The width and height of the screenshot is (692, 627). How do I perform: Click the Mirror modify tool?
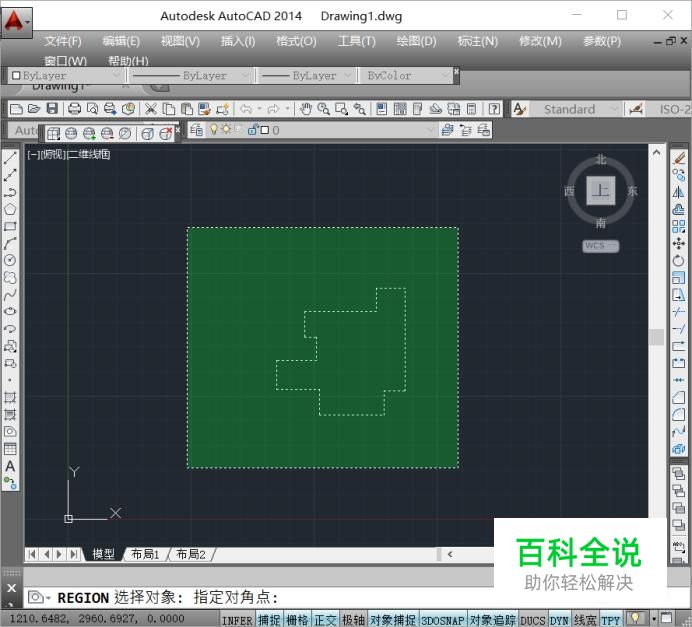point(679,192)
